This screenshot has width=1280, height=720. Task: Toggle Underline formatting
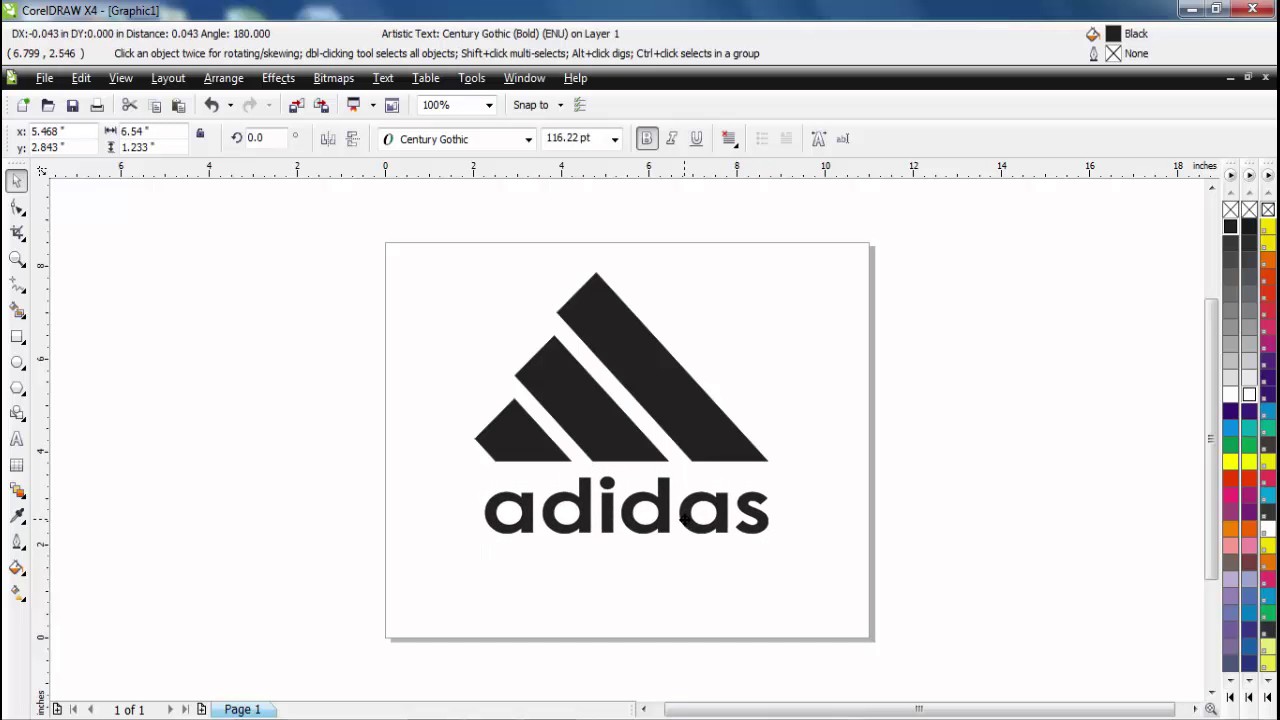coord(696,139)
